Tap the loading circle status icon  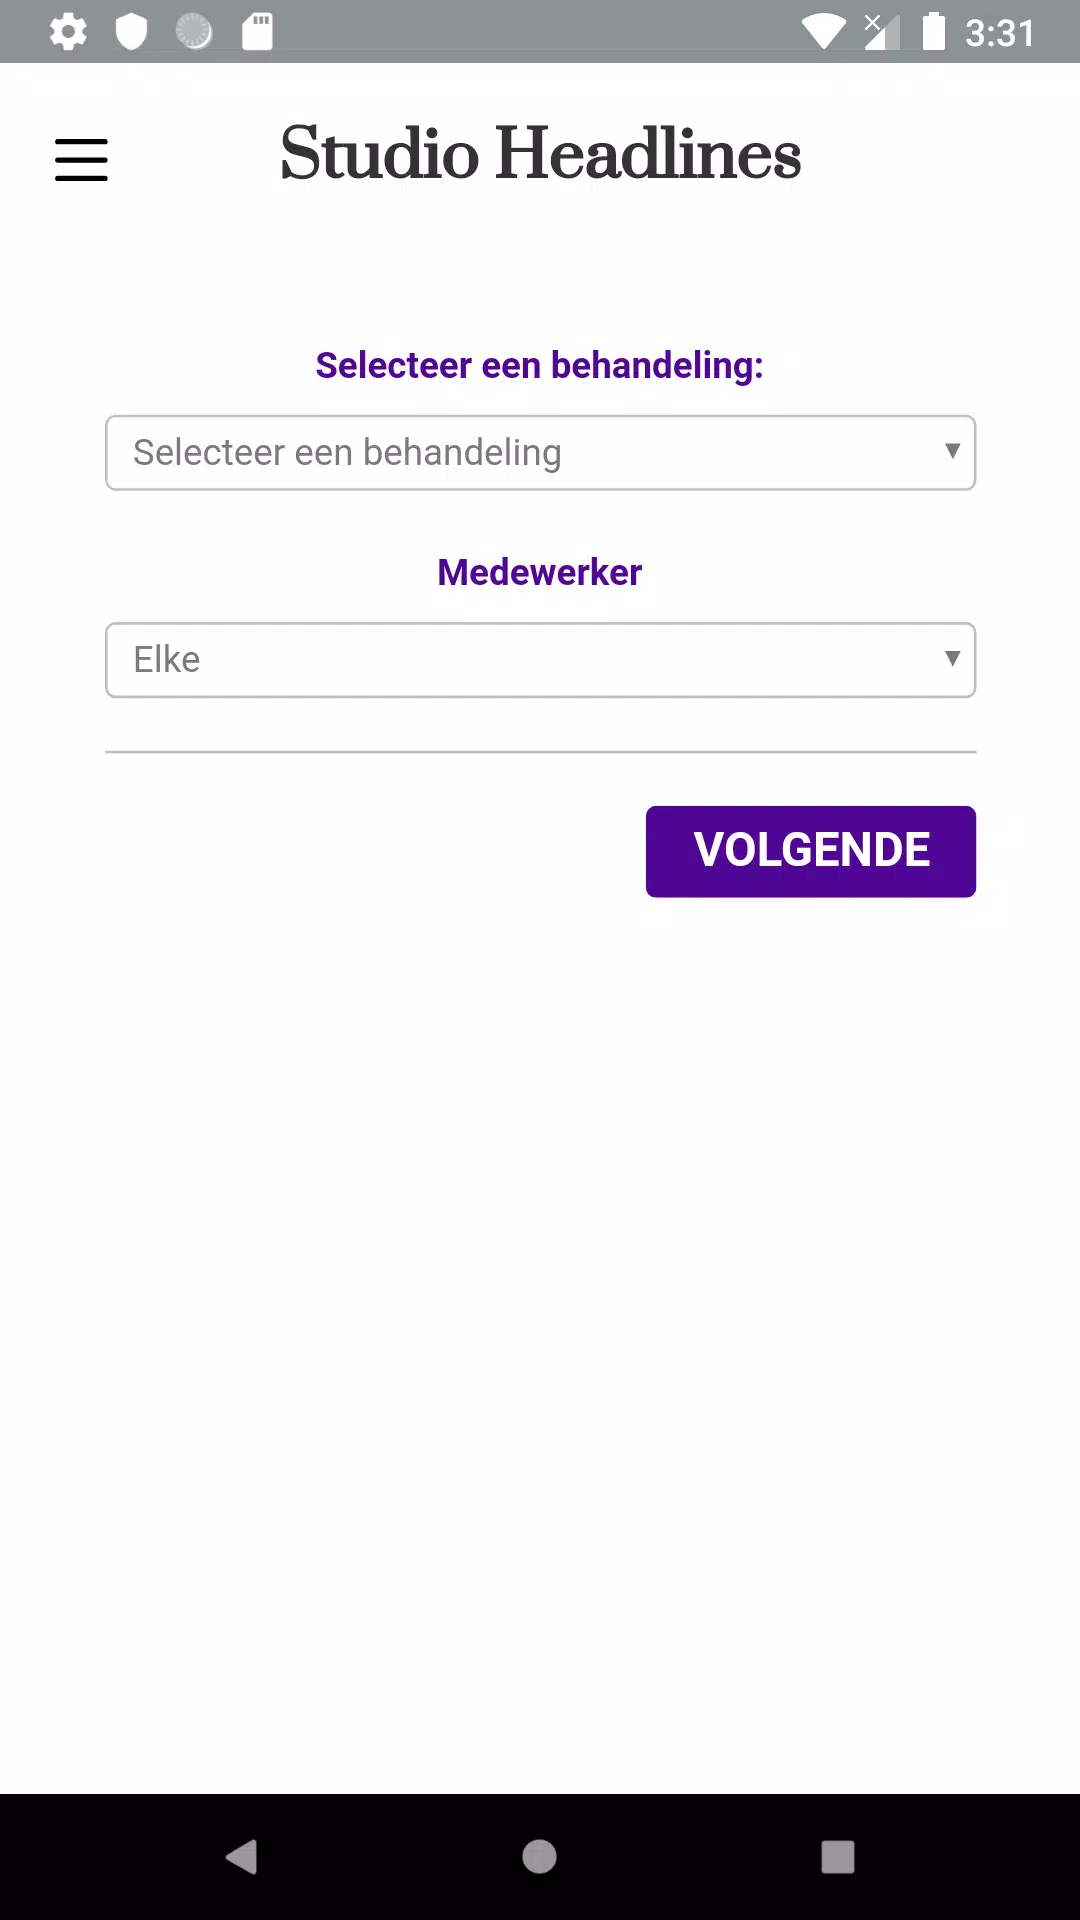click(194, 32)
